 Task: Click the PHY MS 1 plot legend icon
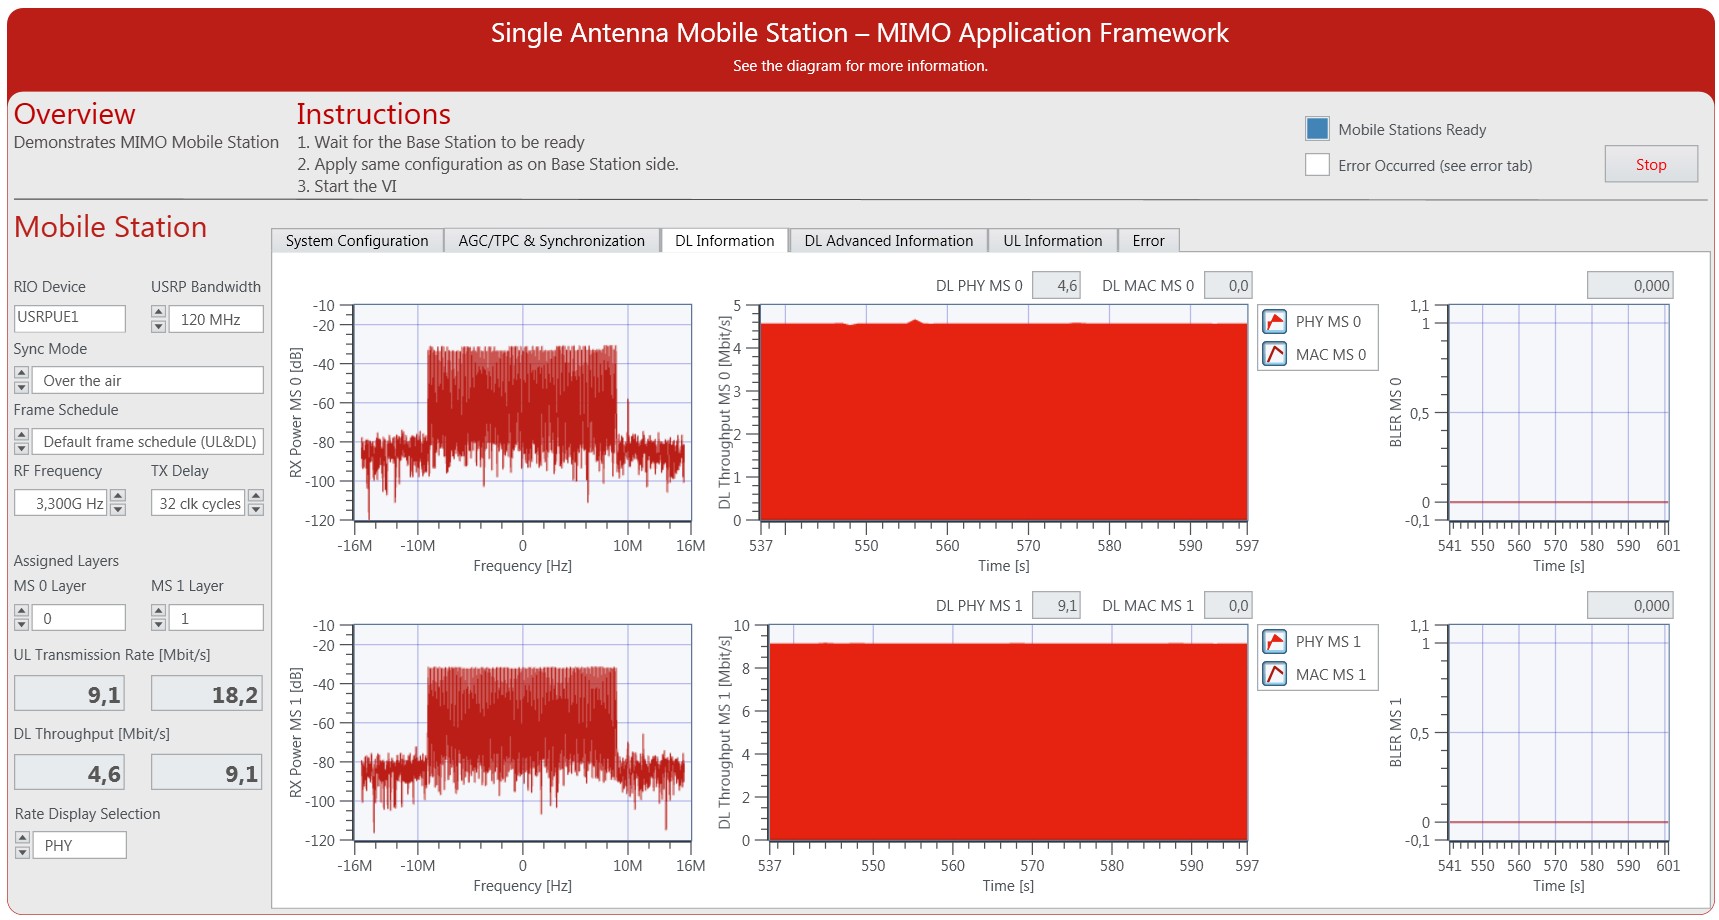point(1275,641)
